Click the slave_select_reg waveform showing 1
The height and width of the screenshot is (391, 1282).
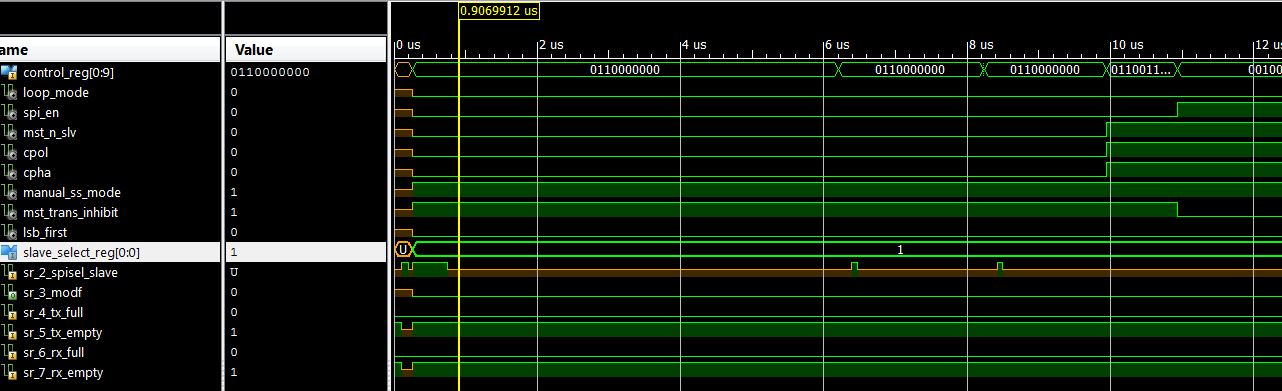coord(900,250)
